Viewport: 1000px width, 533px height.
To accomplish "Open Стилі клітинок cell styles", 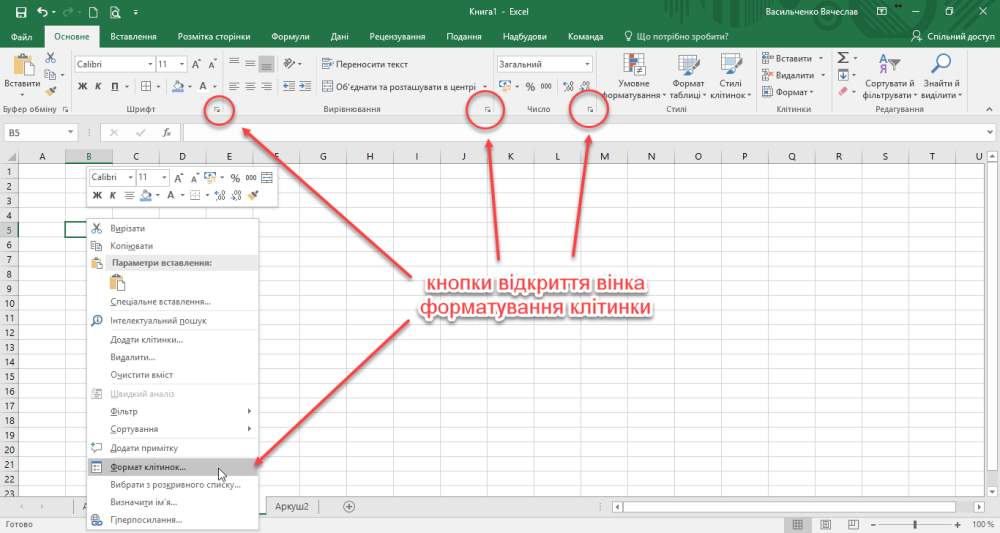I will coord(730,77).
